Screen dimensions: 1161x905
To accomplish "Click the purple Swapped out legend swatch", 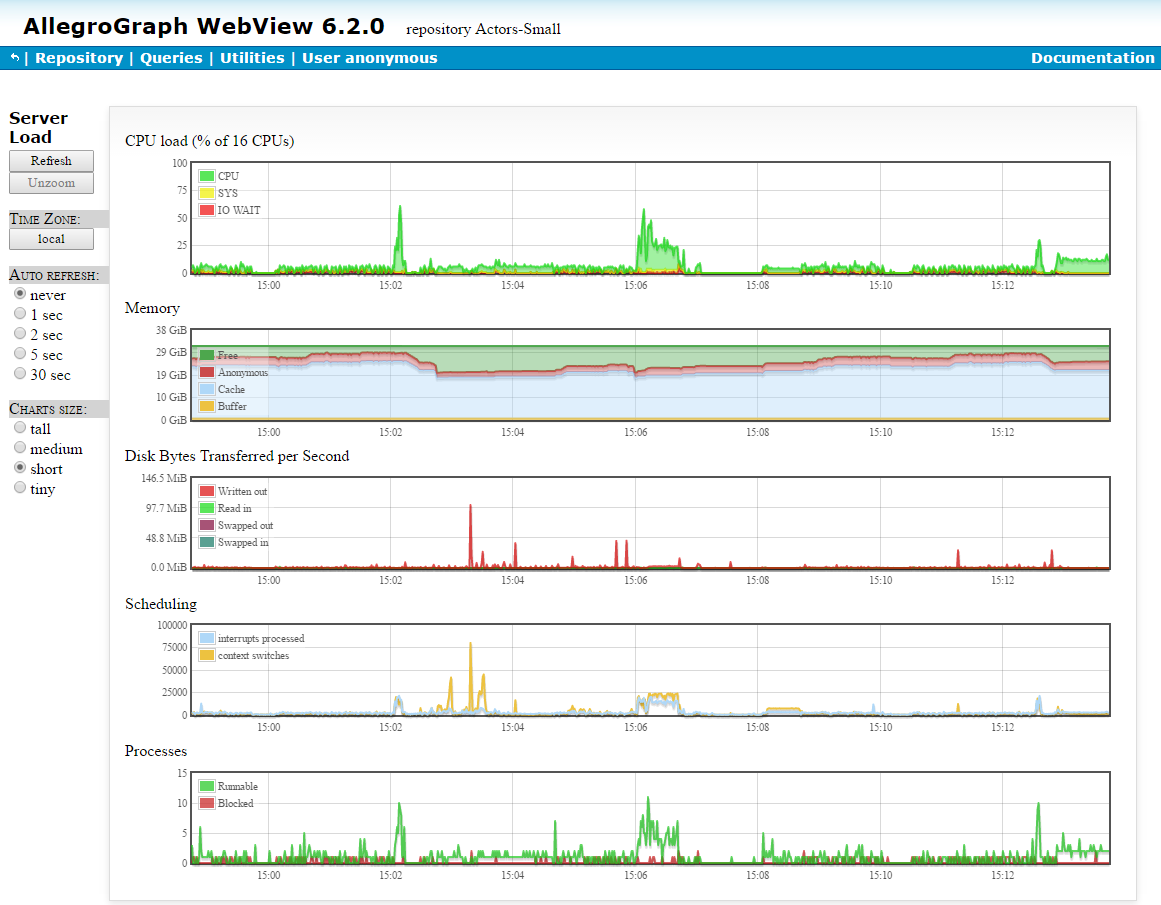I will click(207, 526).
